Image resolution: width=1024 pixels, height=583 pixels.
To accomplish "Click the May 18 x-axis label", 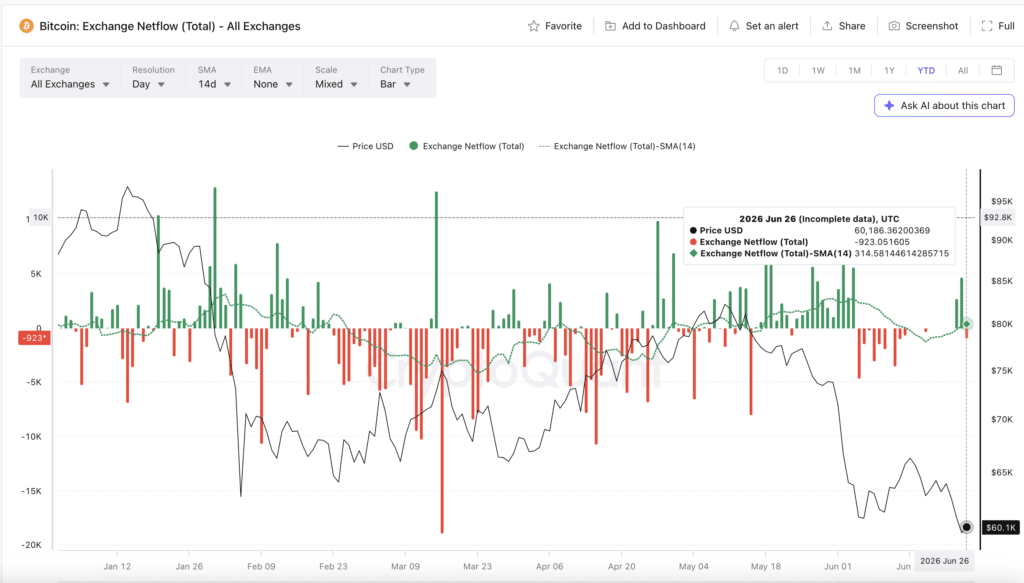I will click(x=765, y=566).
